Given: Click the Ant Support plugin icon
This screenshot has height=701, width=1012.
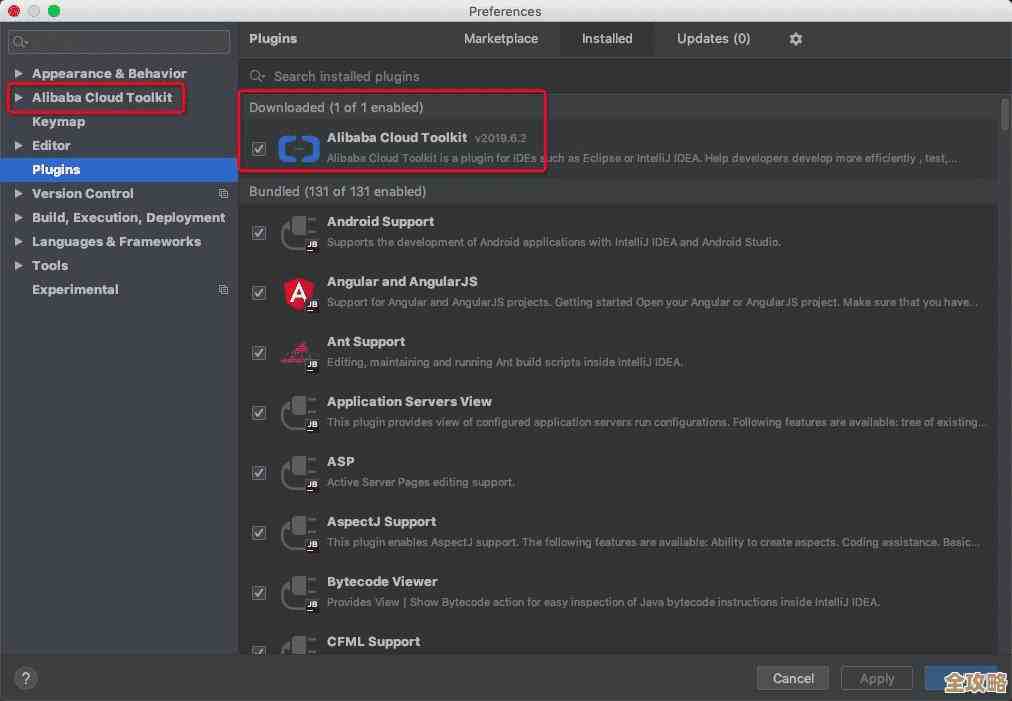Looking at the screenshot, I should coord(298,352).
